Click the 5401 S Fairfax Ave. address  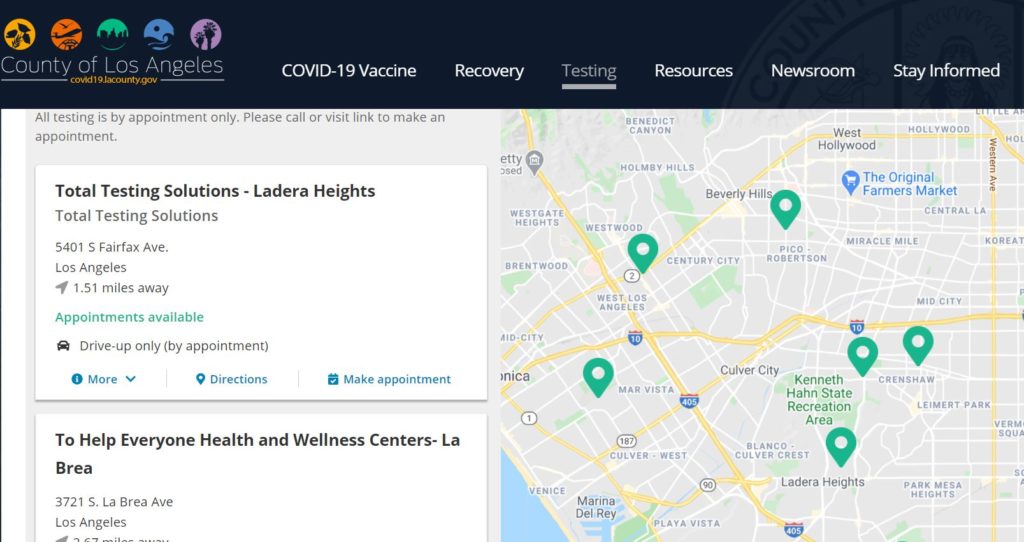tap(112, 247)
